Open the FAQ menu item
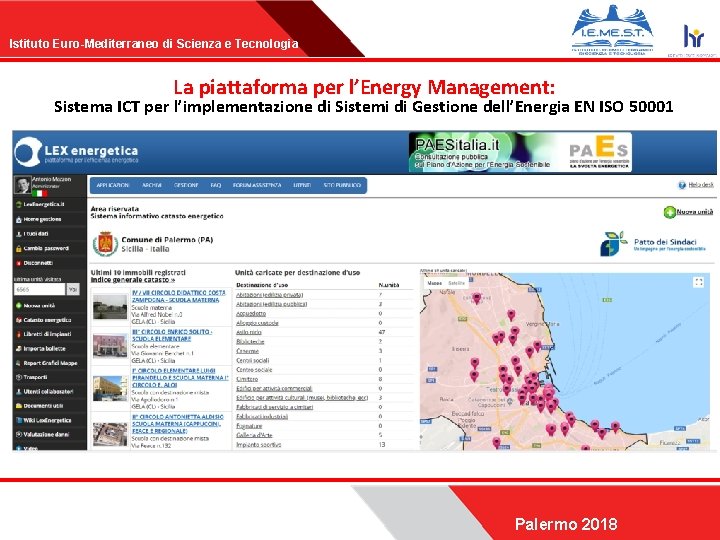 point(216,186)
